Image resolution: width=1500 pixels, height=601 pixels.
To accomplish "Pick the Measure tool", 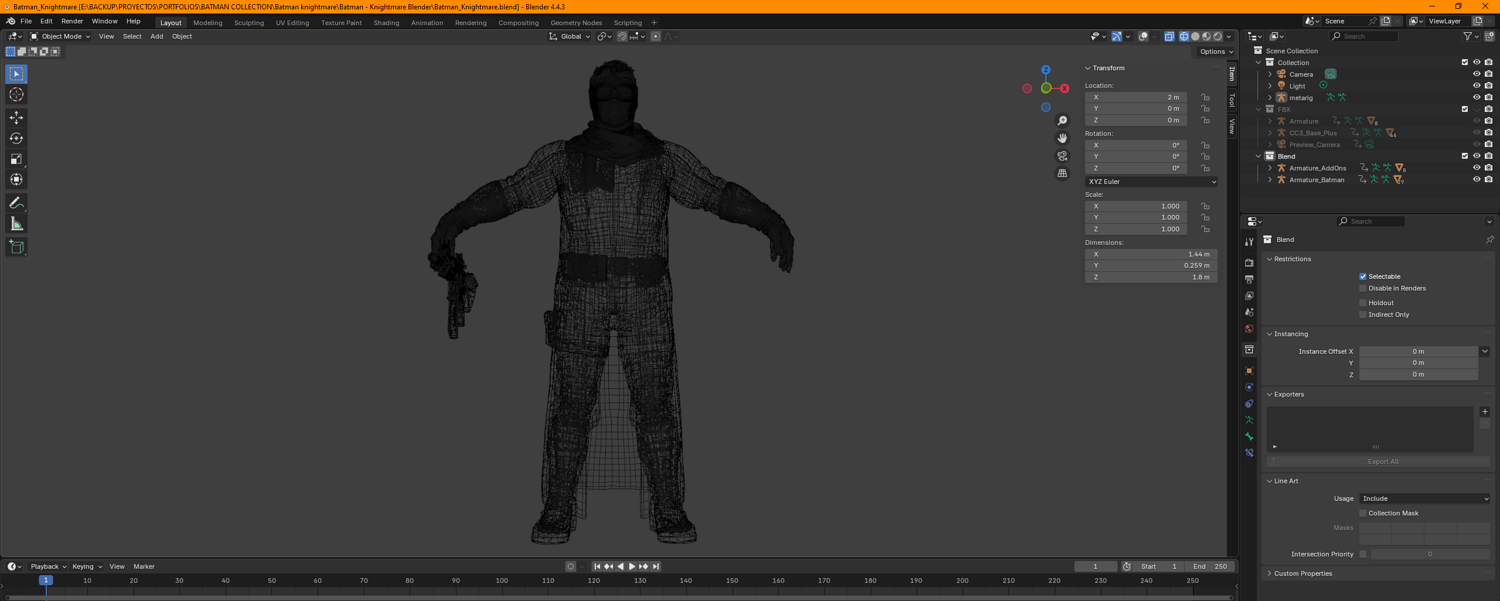I will [x=16, y=224].
